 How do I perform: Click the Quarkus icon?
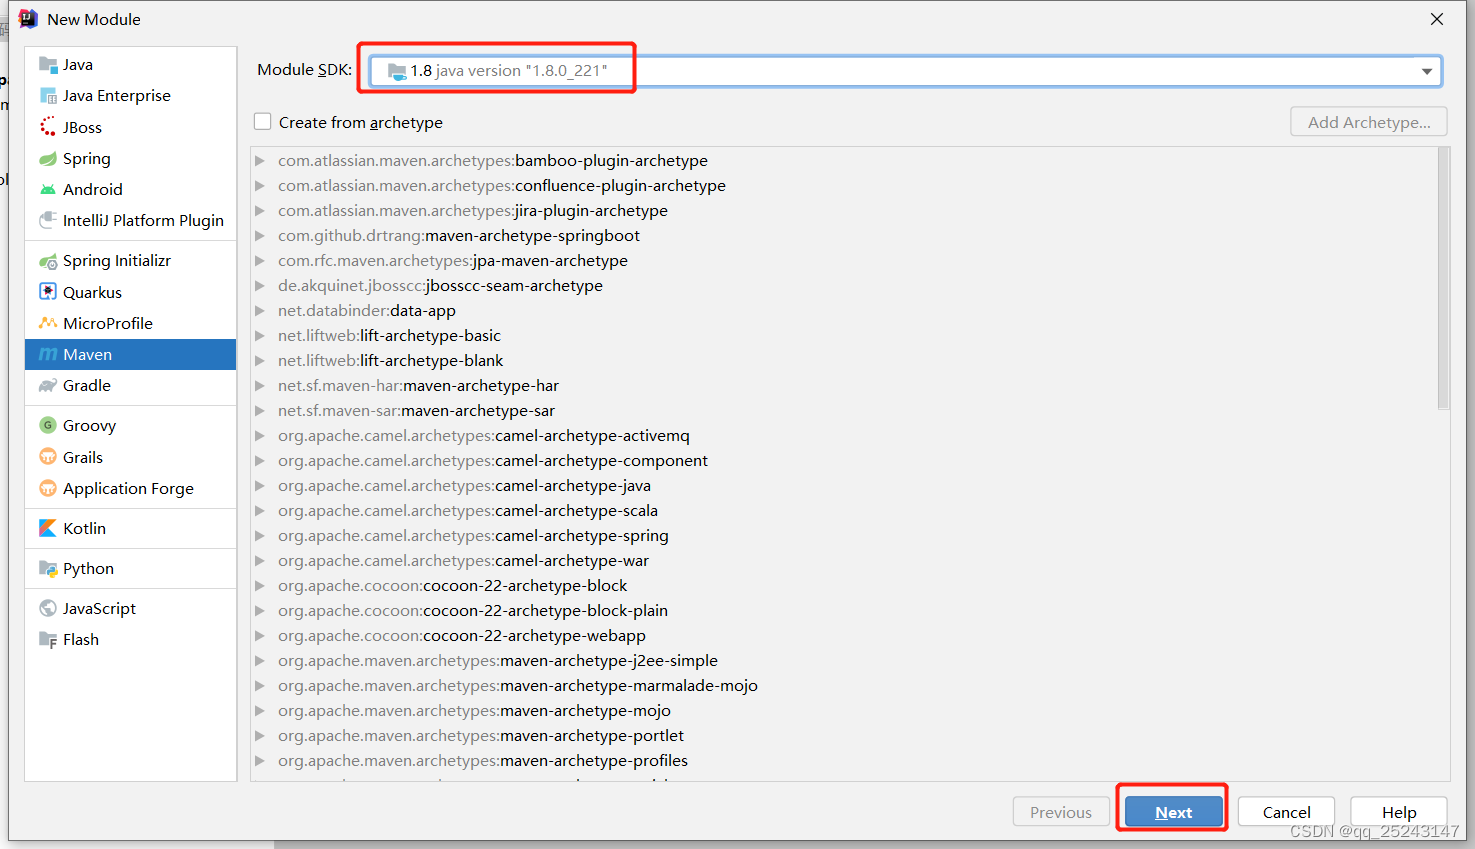pos(47,292)
